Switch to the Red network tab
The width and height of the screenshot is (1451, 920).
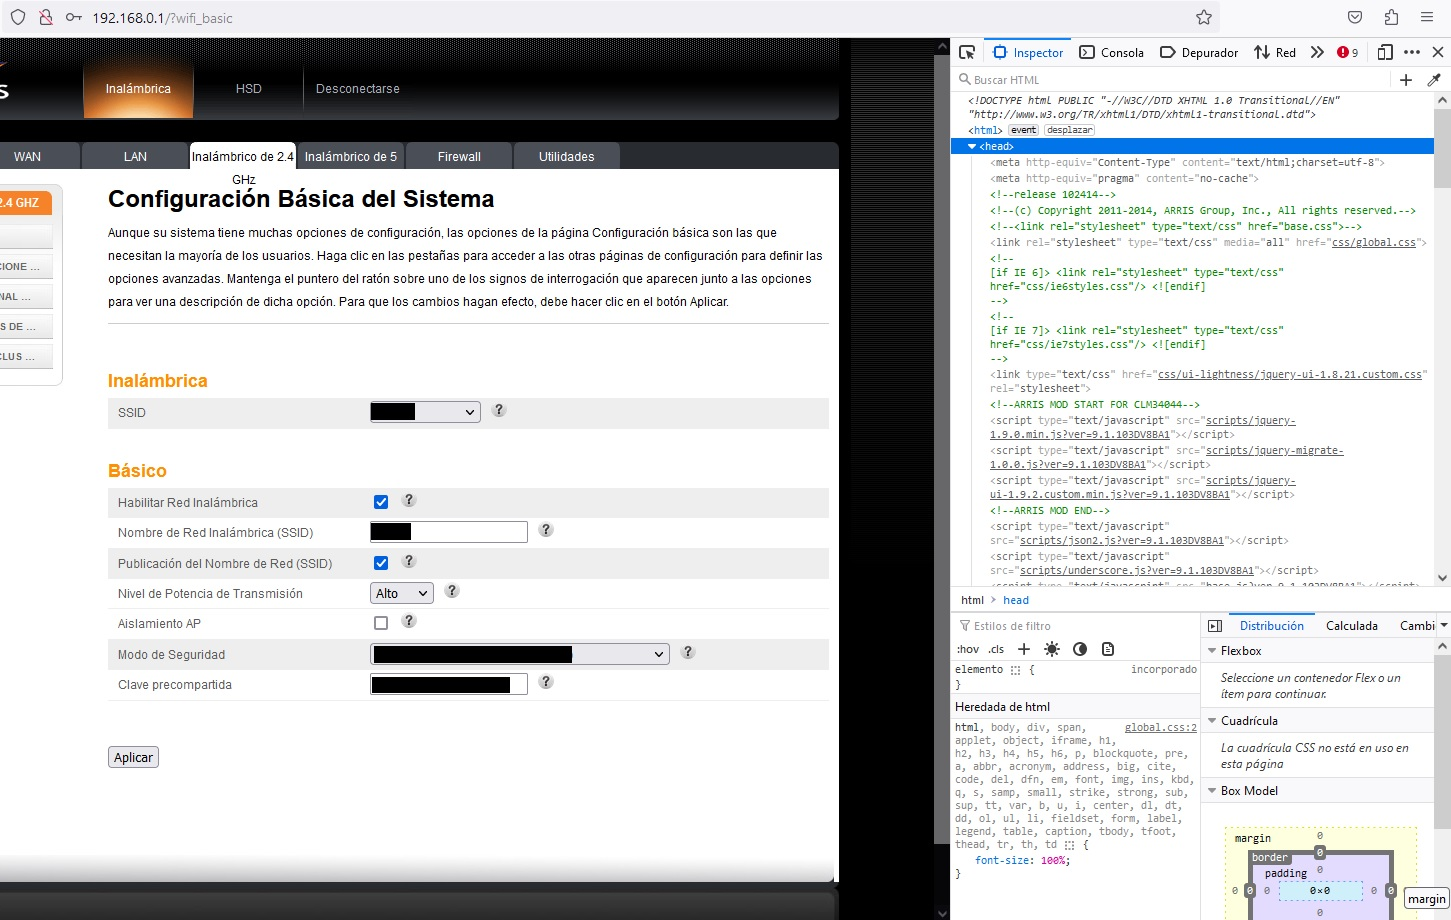point(1275,52)
